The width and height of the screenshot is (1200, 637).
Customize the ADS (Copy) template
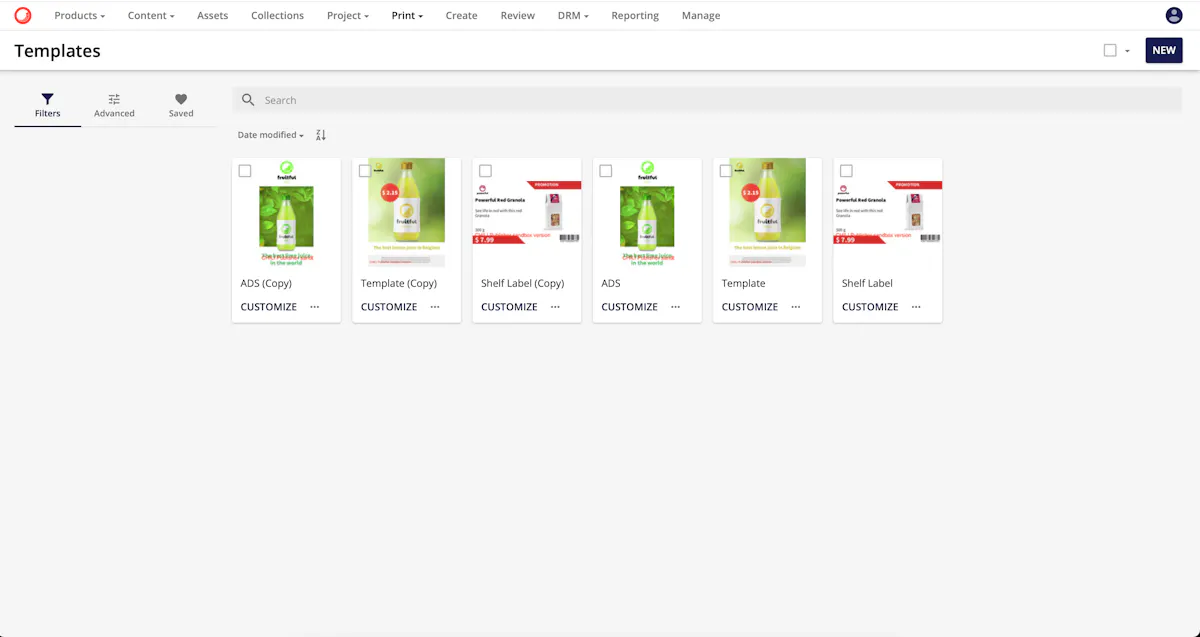point(269,307)
